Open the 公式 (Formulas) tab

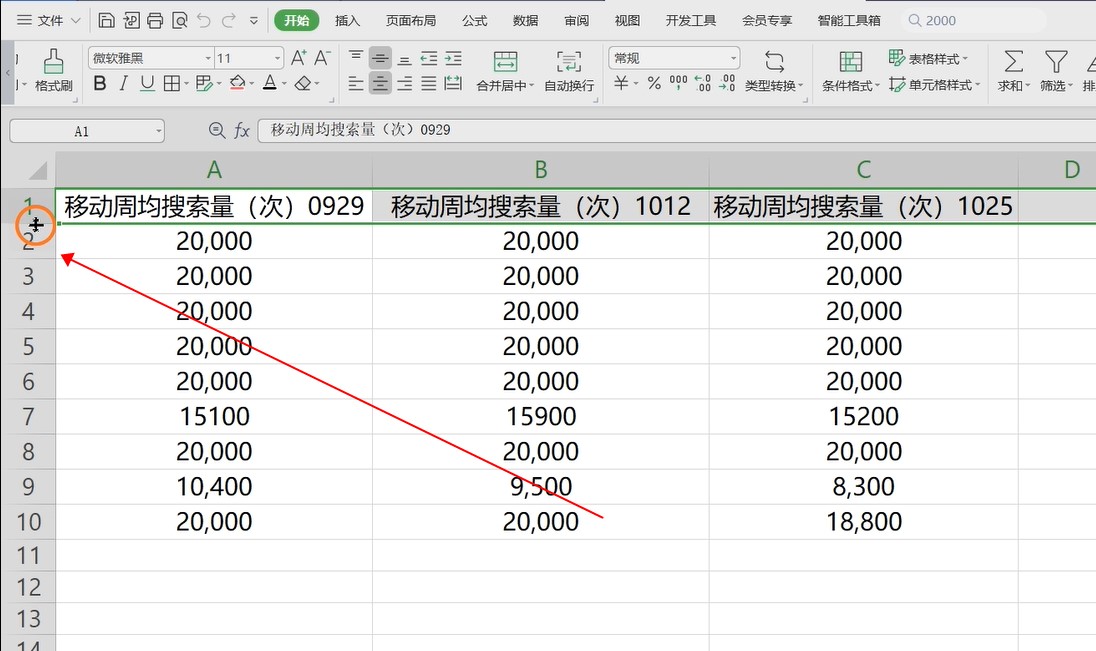point(475,20)
